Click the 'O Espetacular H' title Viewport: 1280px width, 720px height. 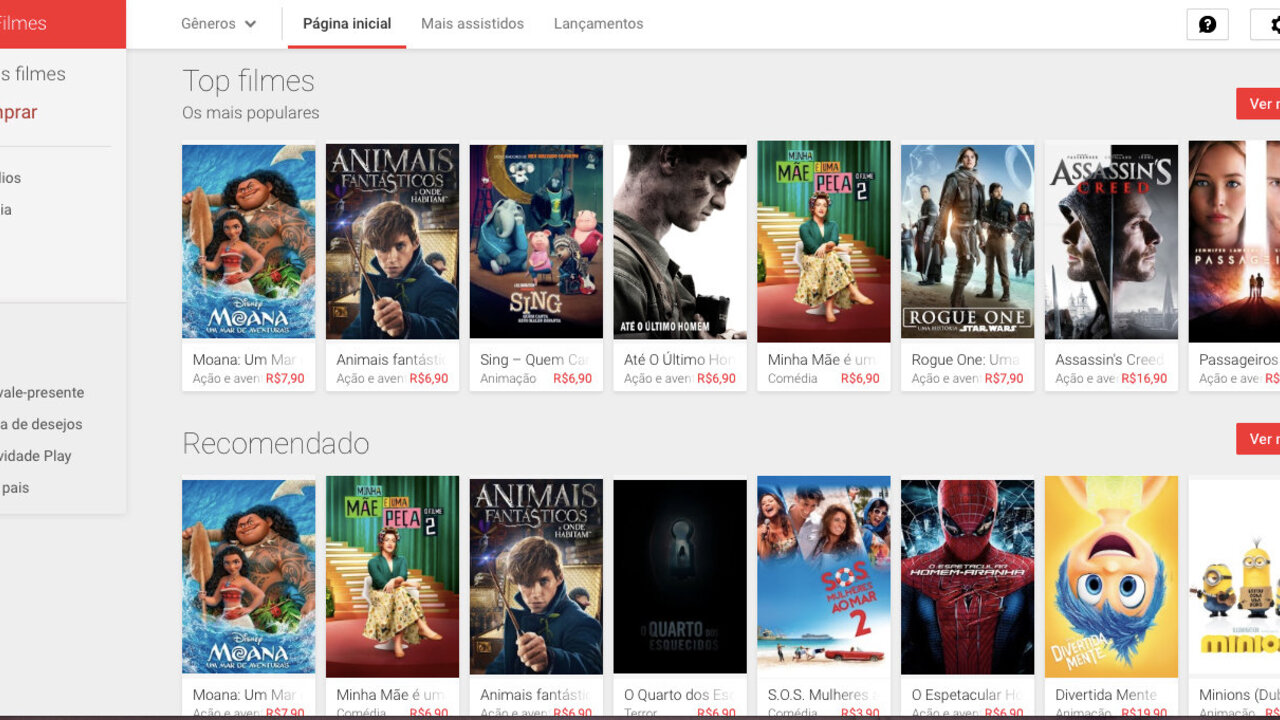tap(966, 694)
